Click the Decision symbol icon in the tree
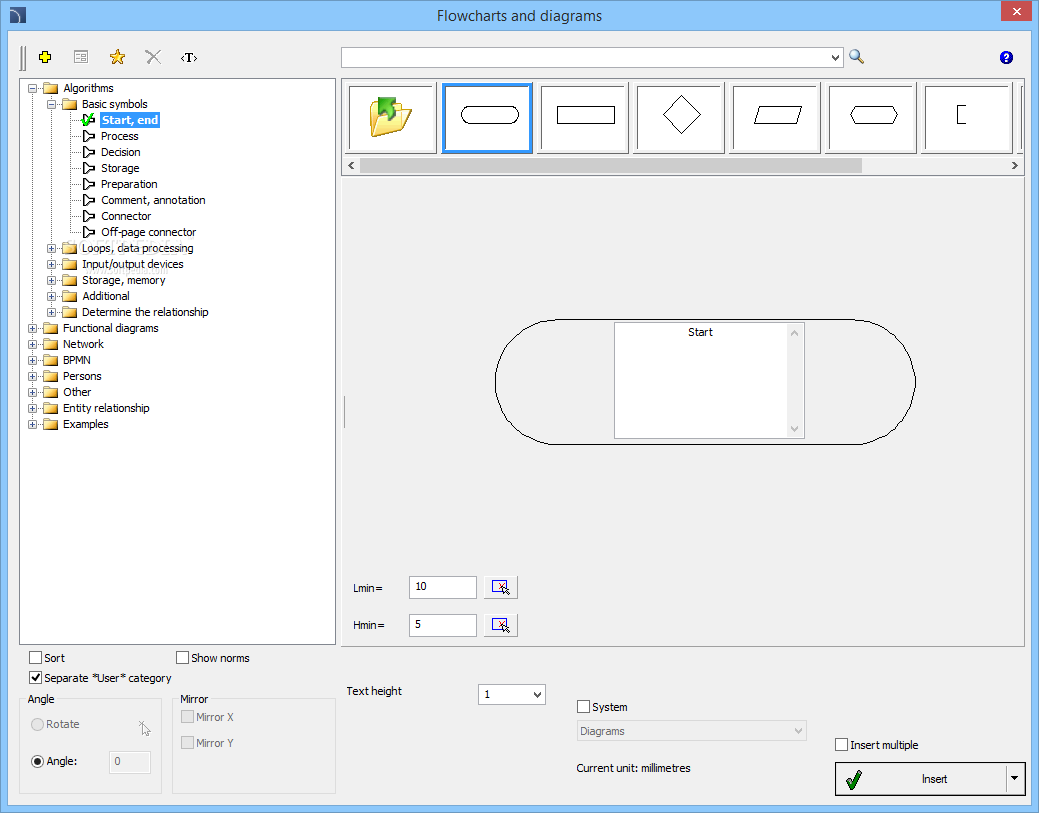The height and width of the screenshot is (813, 1039). [x=89, y=152]
